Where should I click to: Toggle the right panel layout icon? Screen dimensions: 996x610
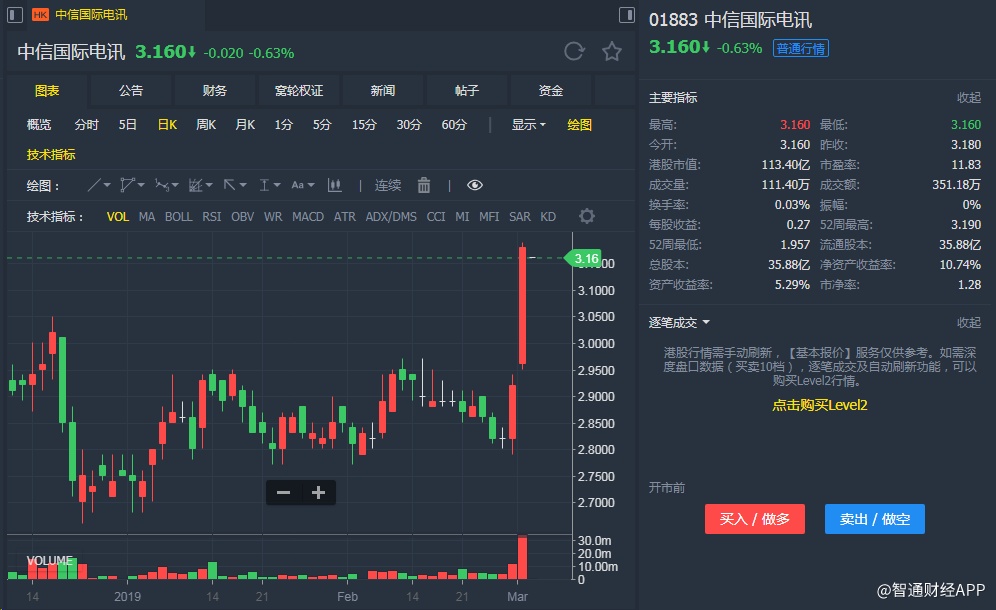click(626, 15)
